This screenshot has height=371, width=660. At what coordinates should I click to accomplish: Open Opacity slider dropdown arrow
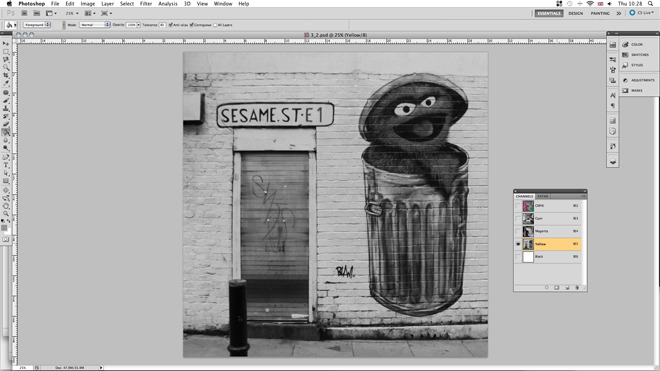tap(138, 25)
